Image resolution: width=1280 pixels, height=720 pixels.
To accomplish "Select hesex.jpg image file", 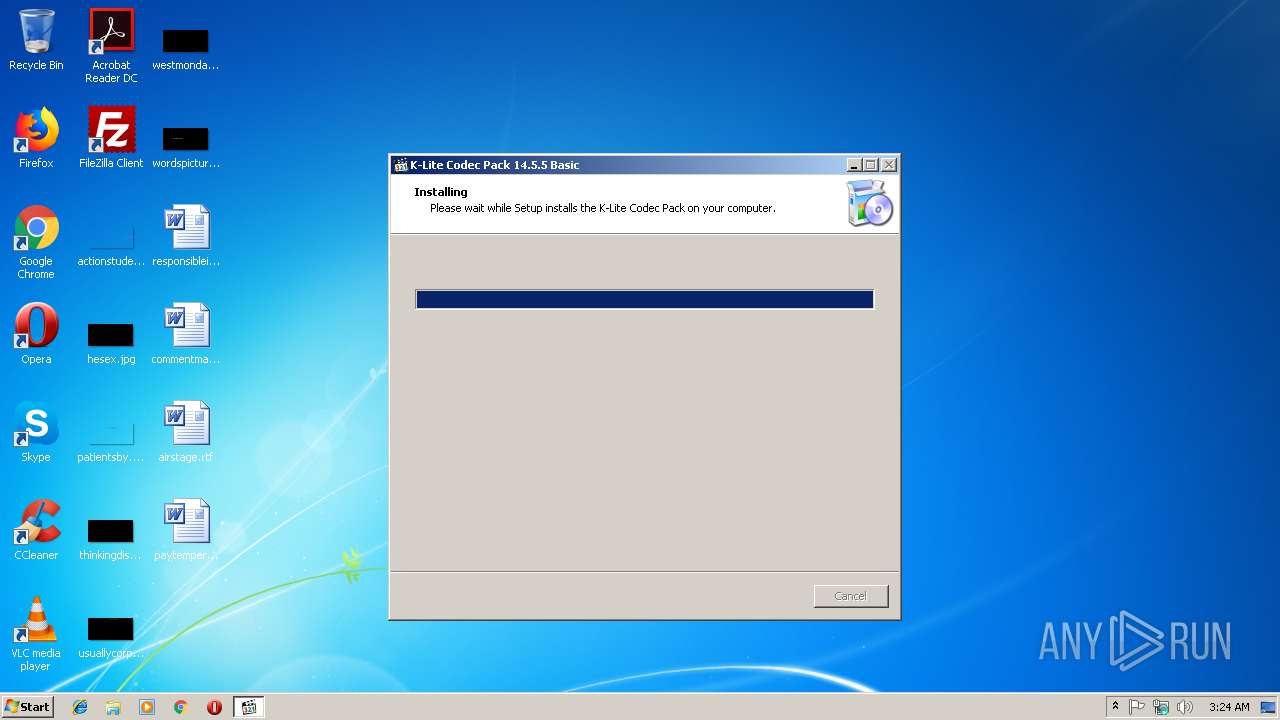I will point(111,342).
